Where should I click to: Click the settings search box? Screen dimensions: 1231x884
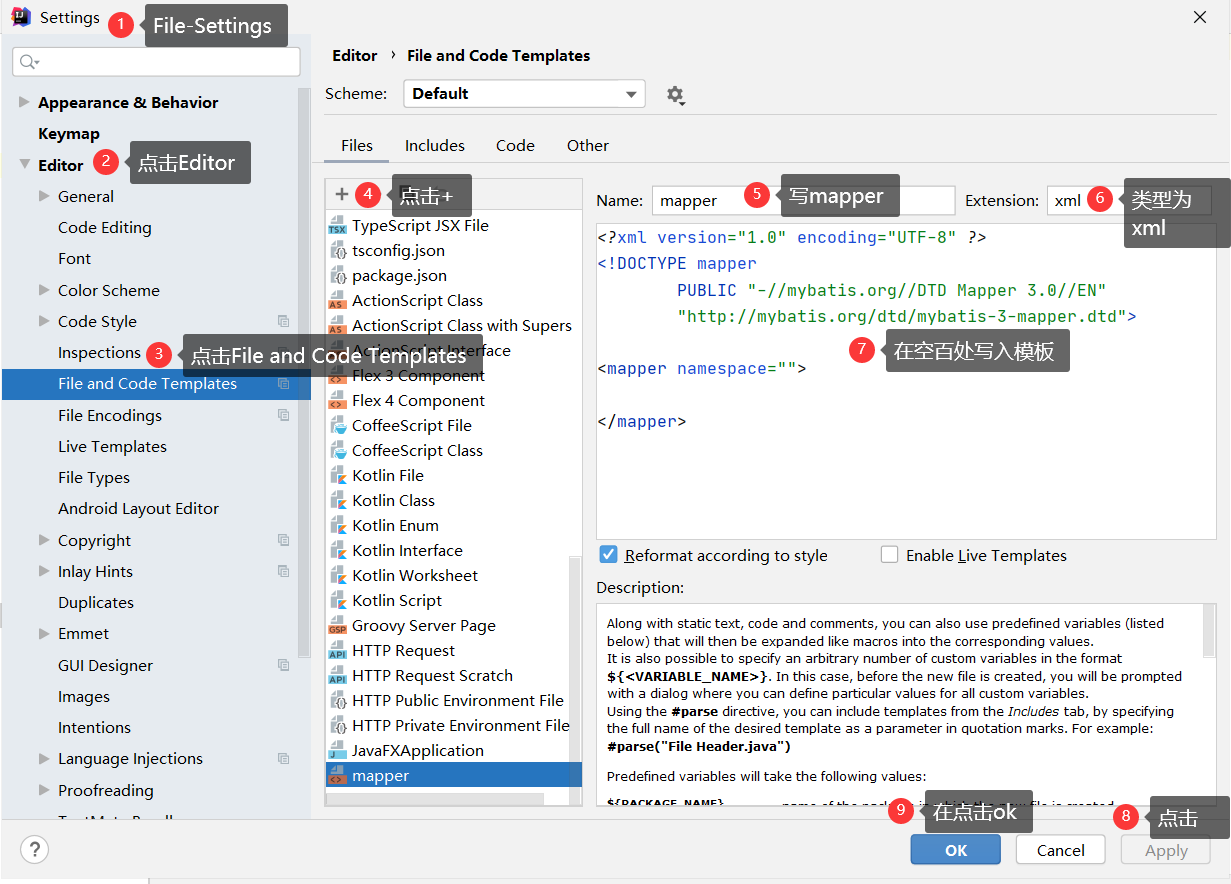(156, 62)
